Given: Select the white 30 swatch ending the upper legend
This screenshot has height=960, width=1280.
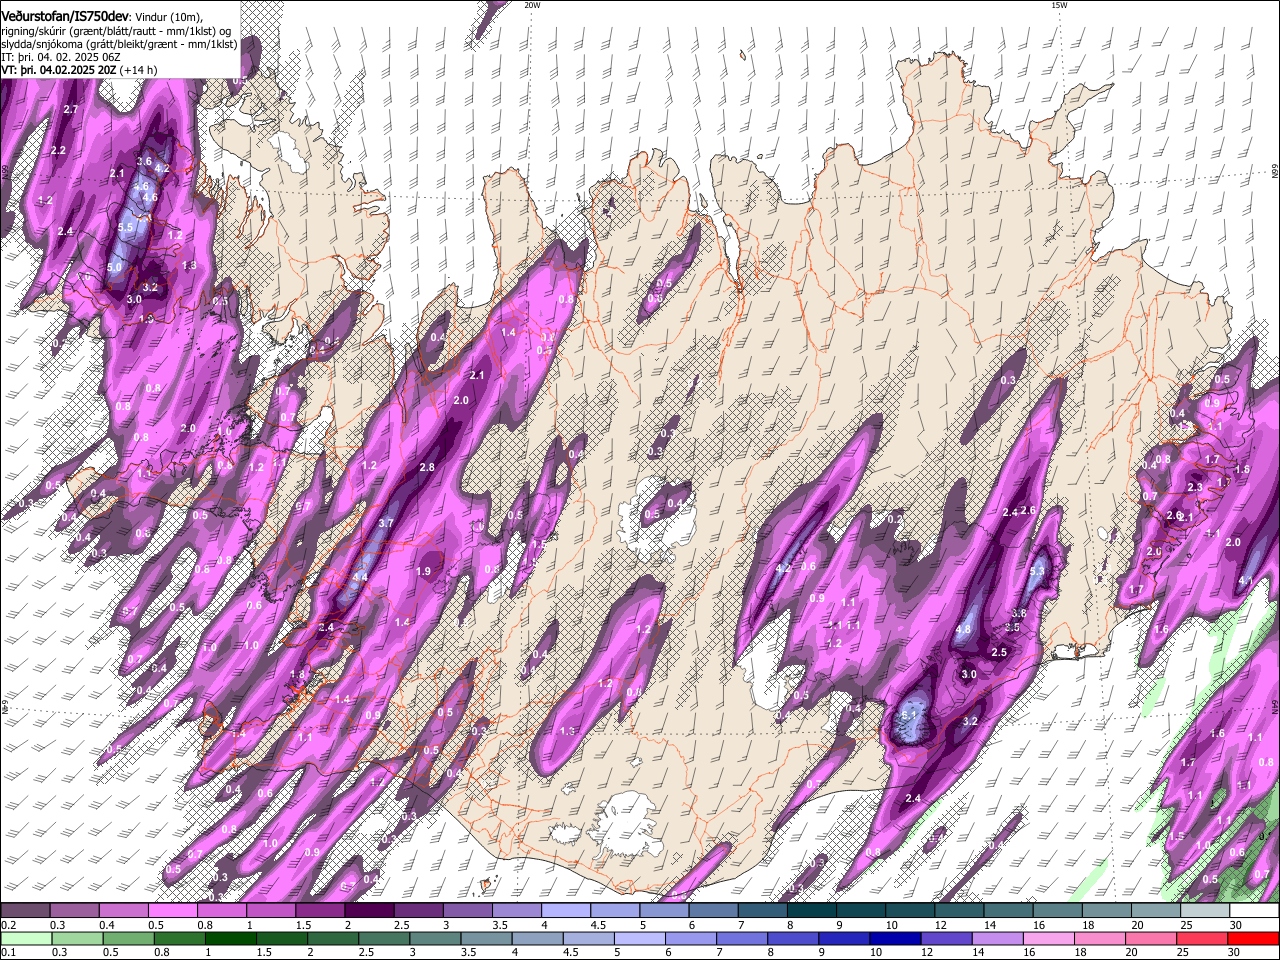Looking at the screenshot, I should pyautogui.click(x=1254, y=911).
